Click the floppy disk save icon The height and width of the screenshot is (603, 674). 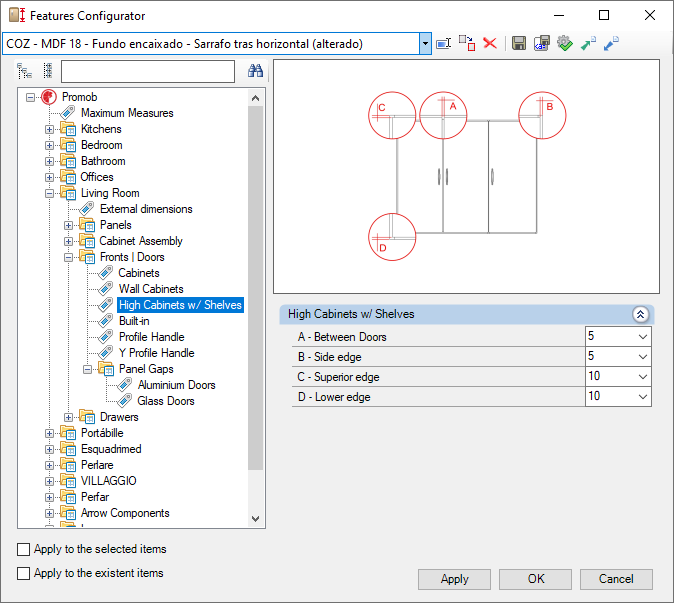[519, 43]
